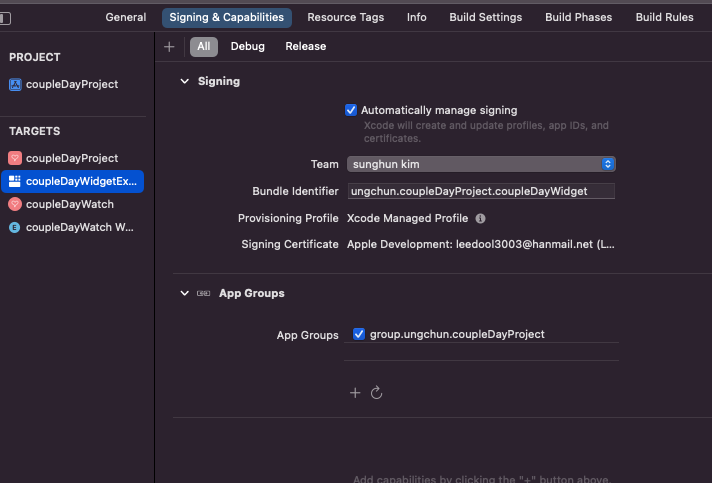712x483 pixels.
Task: Add a new app group with plus
Action: click(355, 393)
